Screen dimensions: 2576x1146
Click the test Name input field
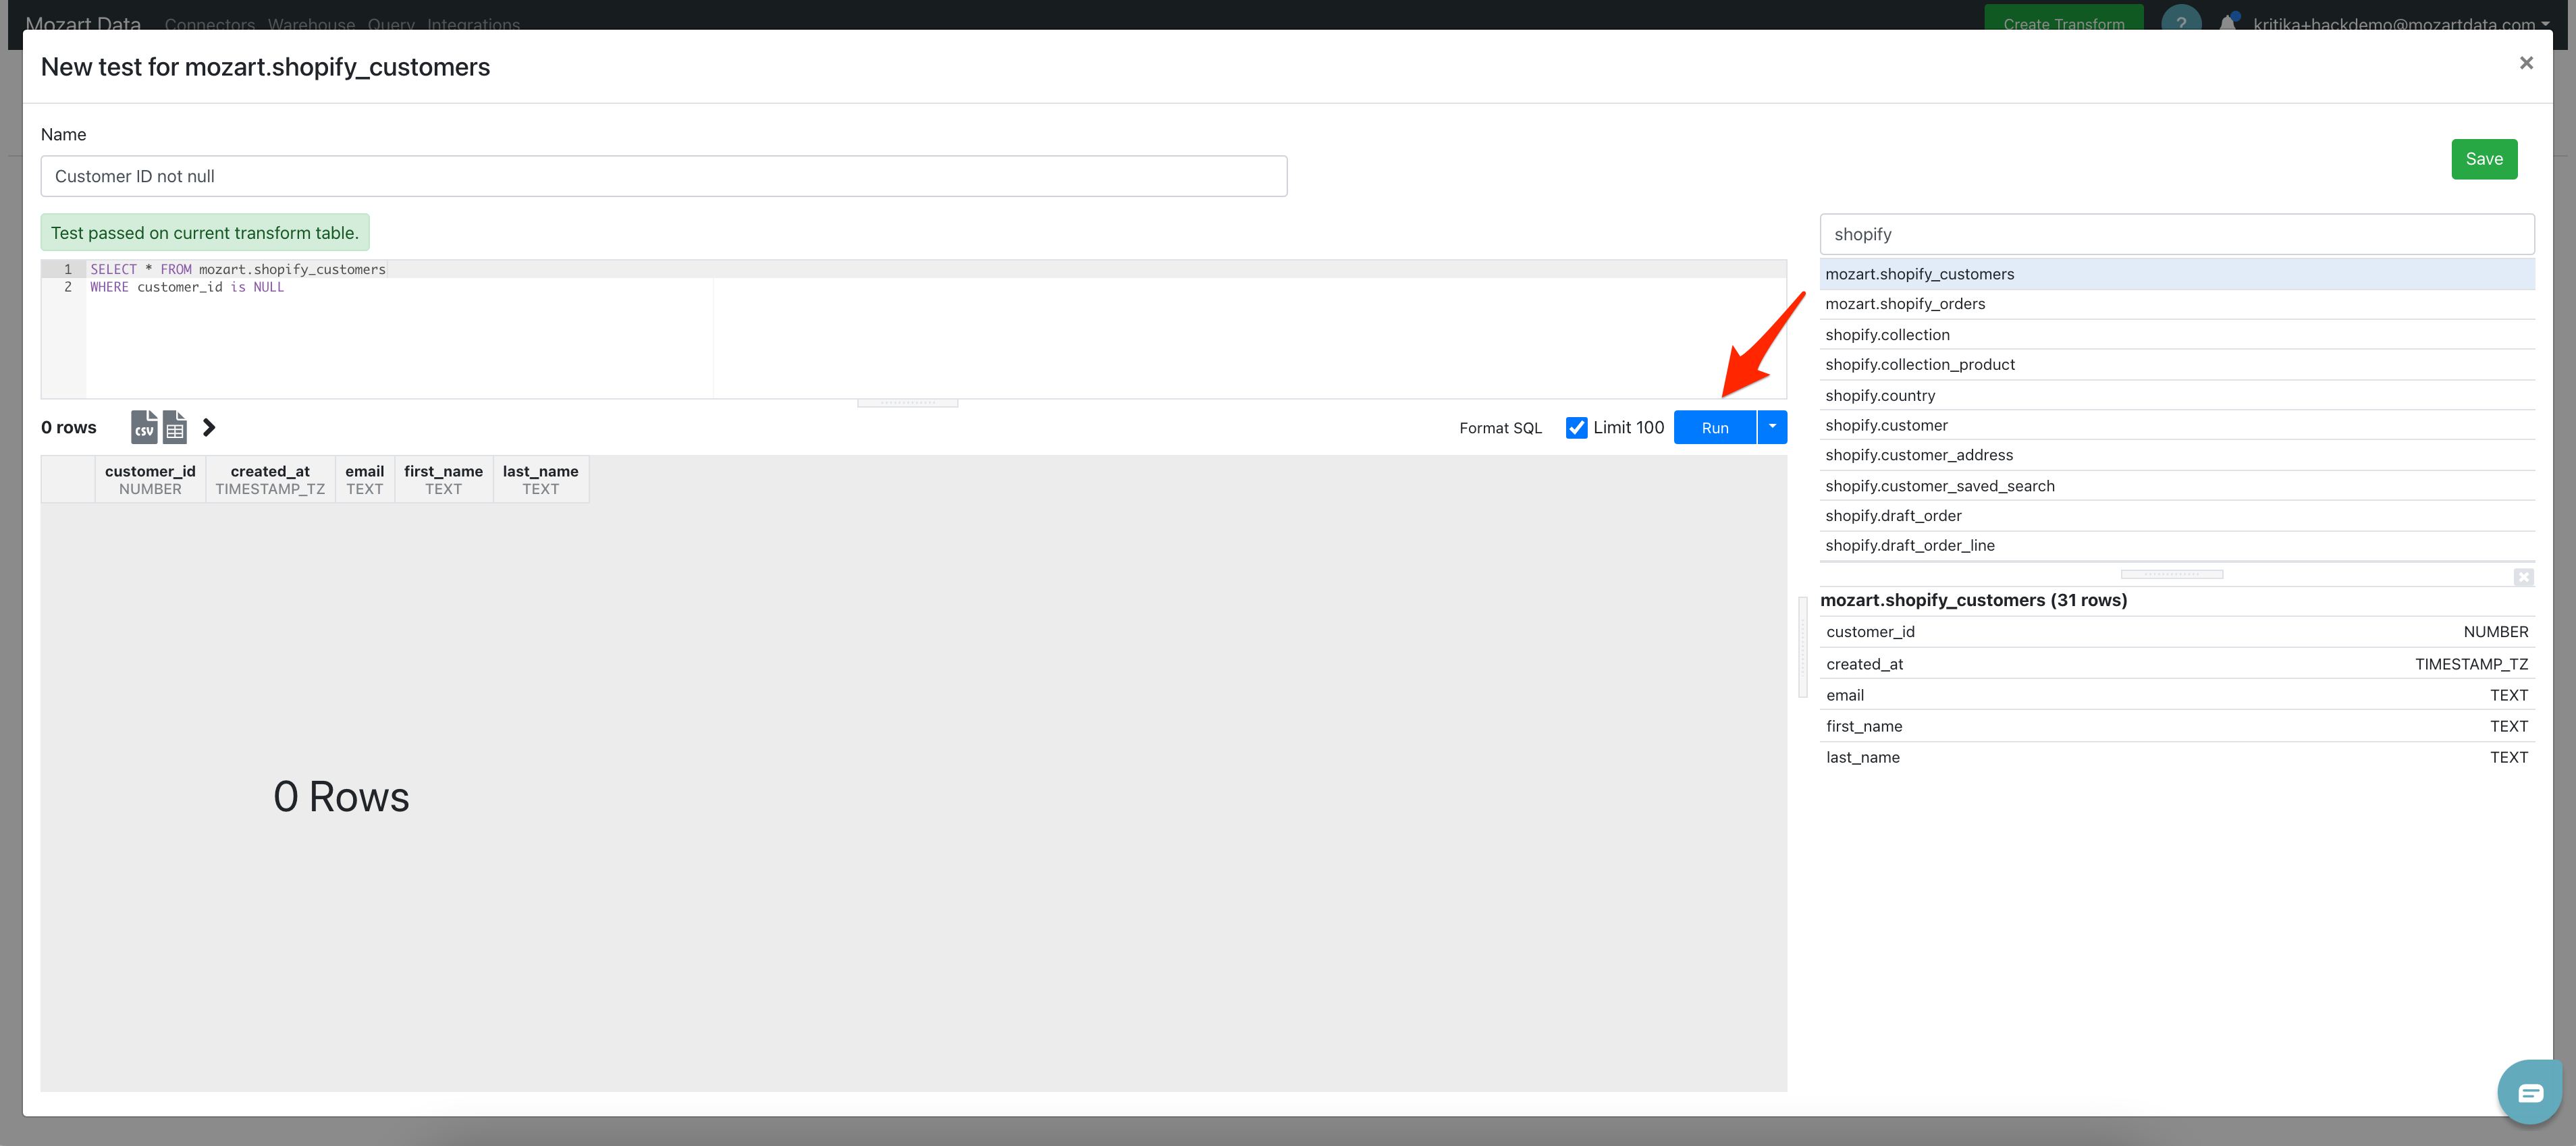coord(663,176)
